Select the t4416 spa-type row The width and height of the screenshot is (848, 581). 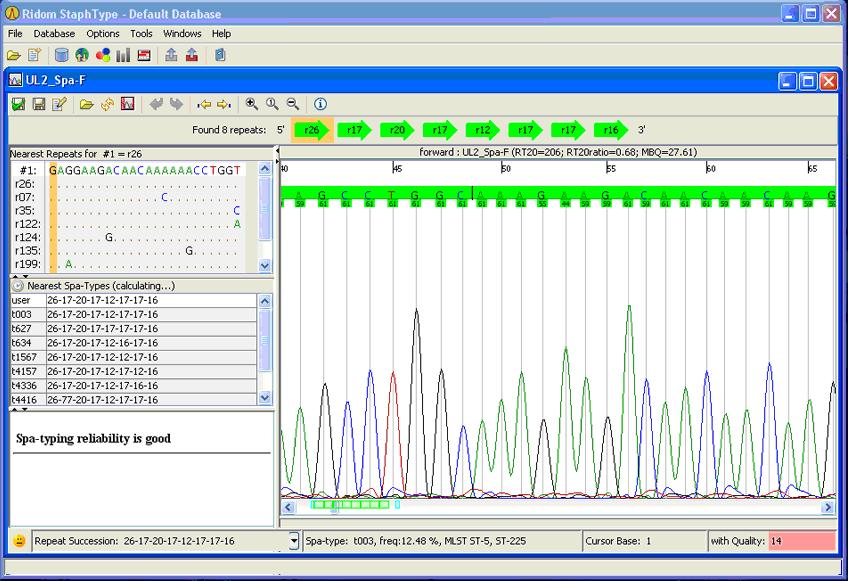pyautogui.click(x=133, y=399)
